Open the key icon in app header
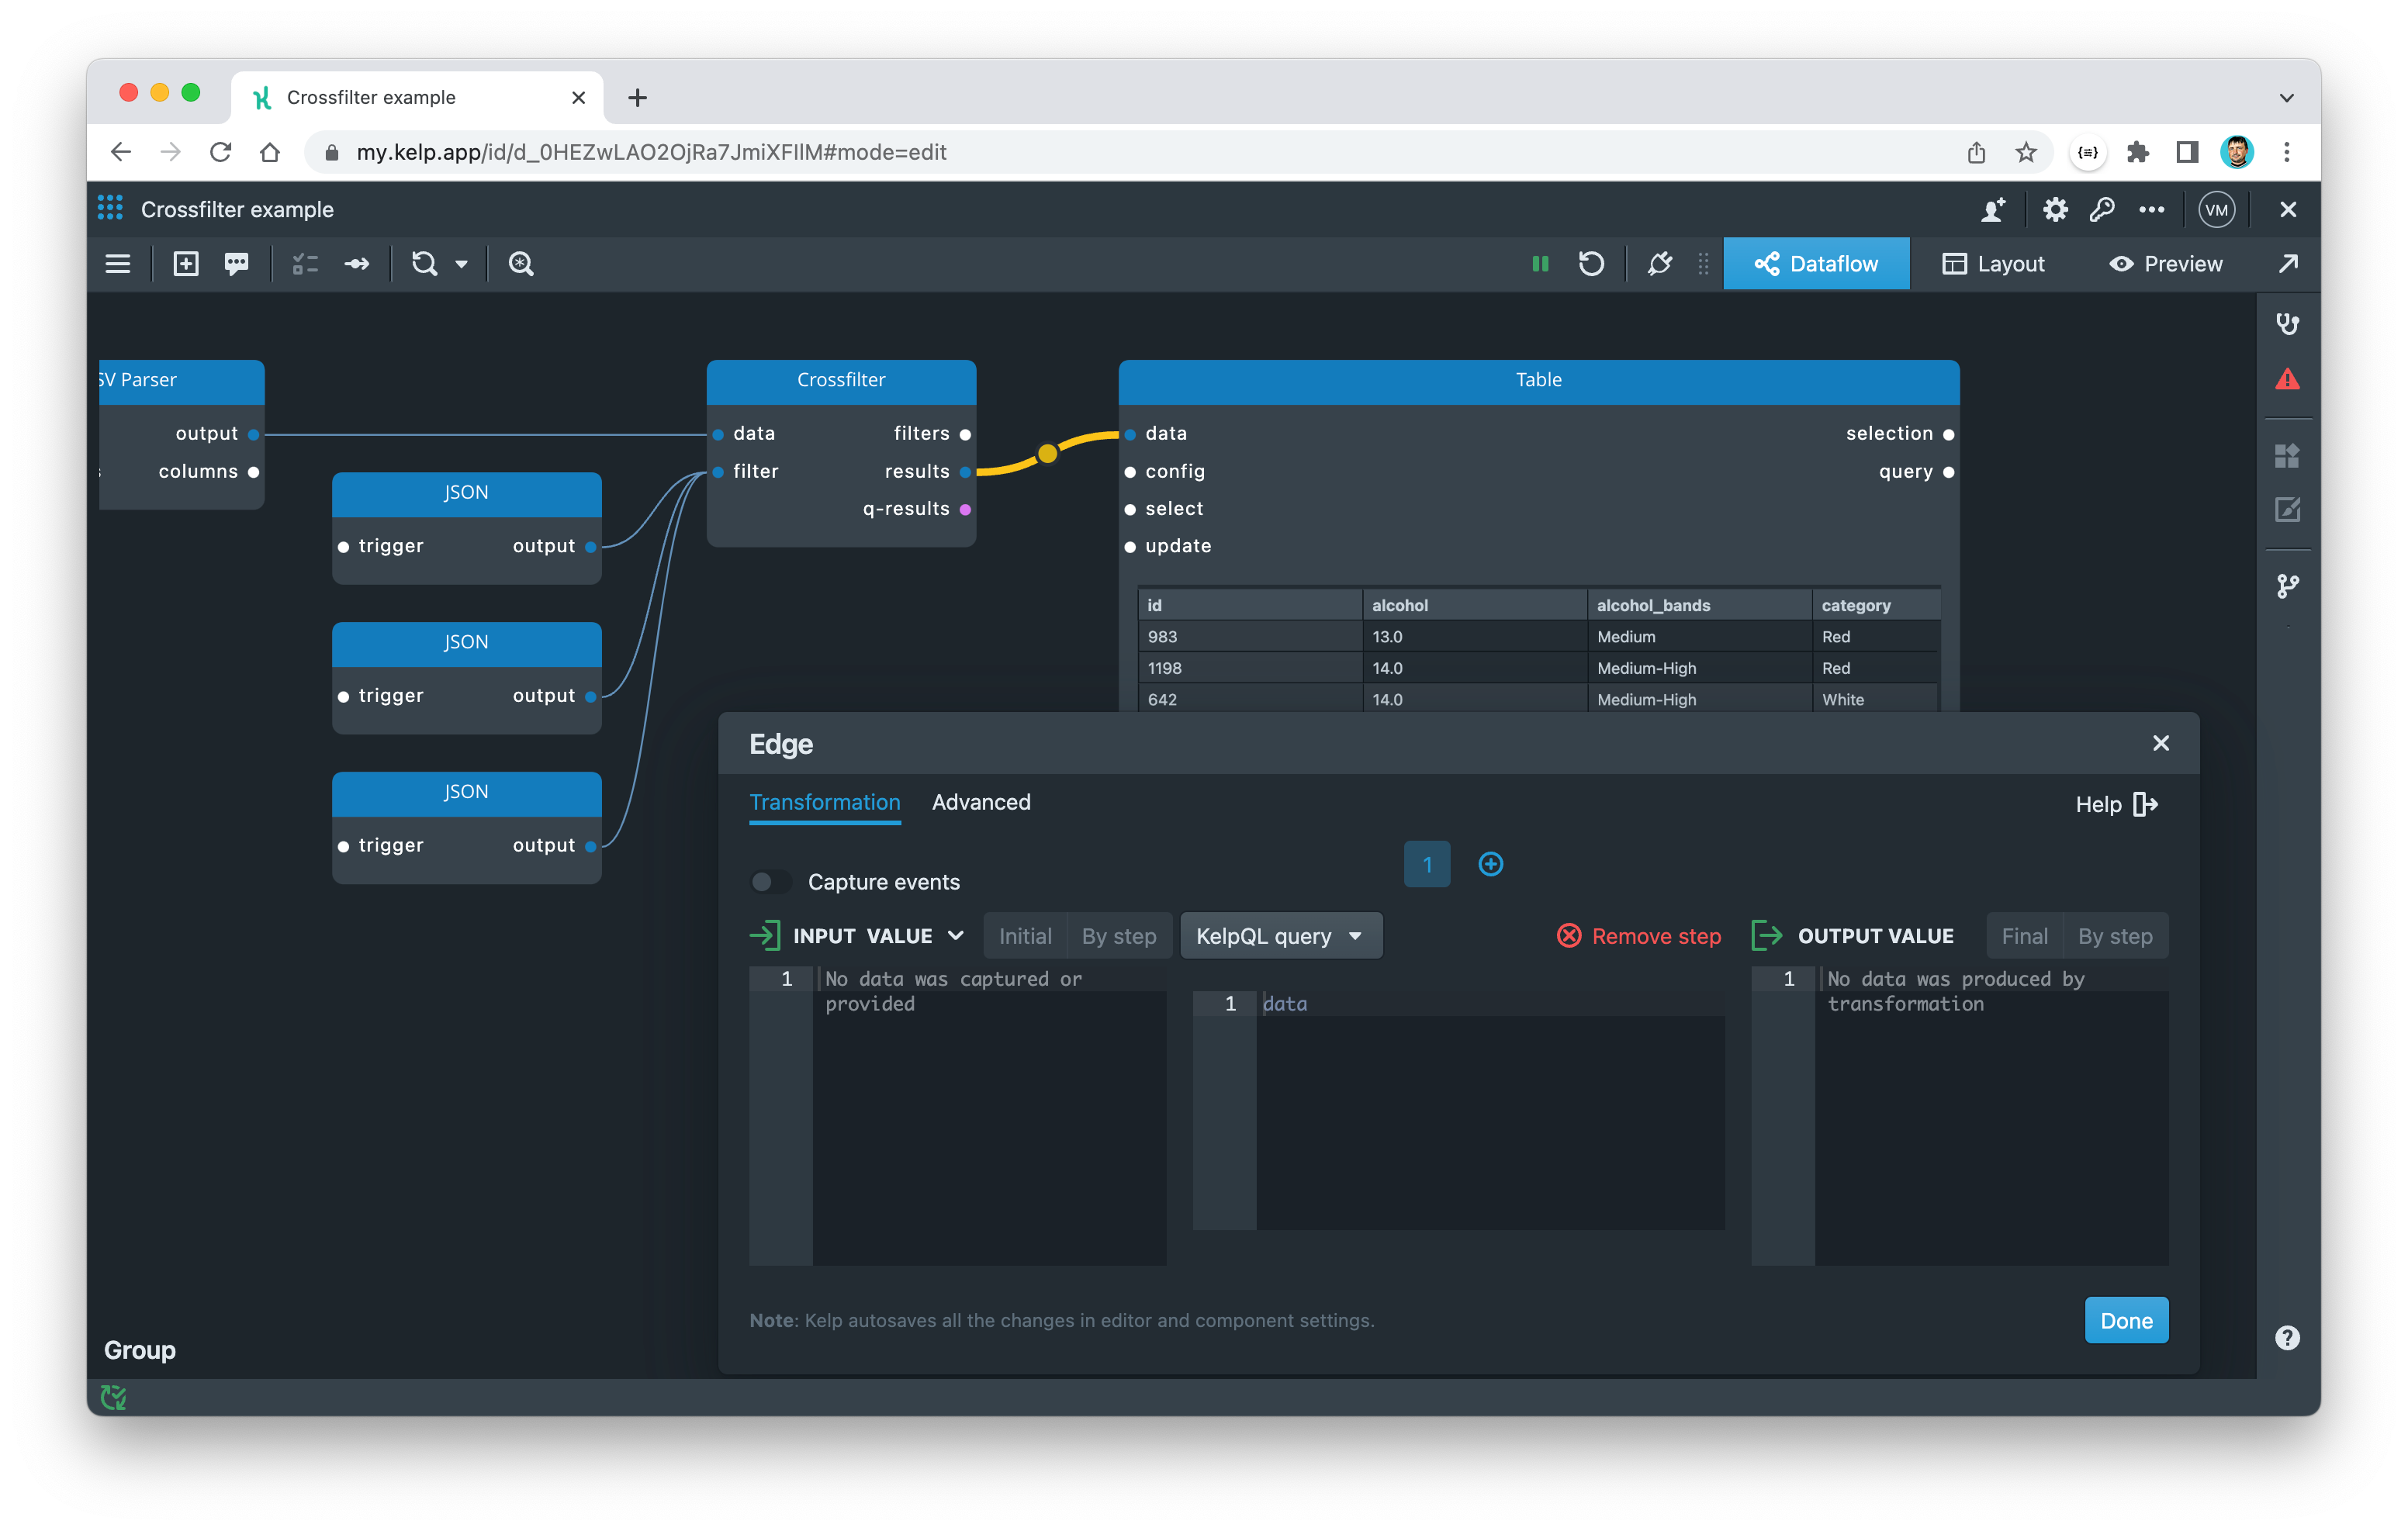 click(x=2101, y=209)
